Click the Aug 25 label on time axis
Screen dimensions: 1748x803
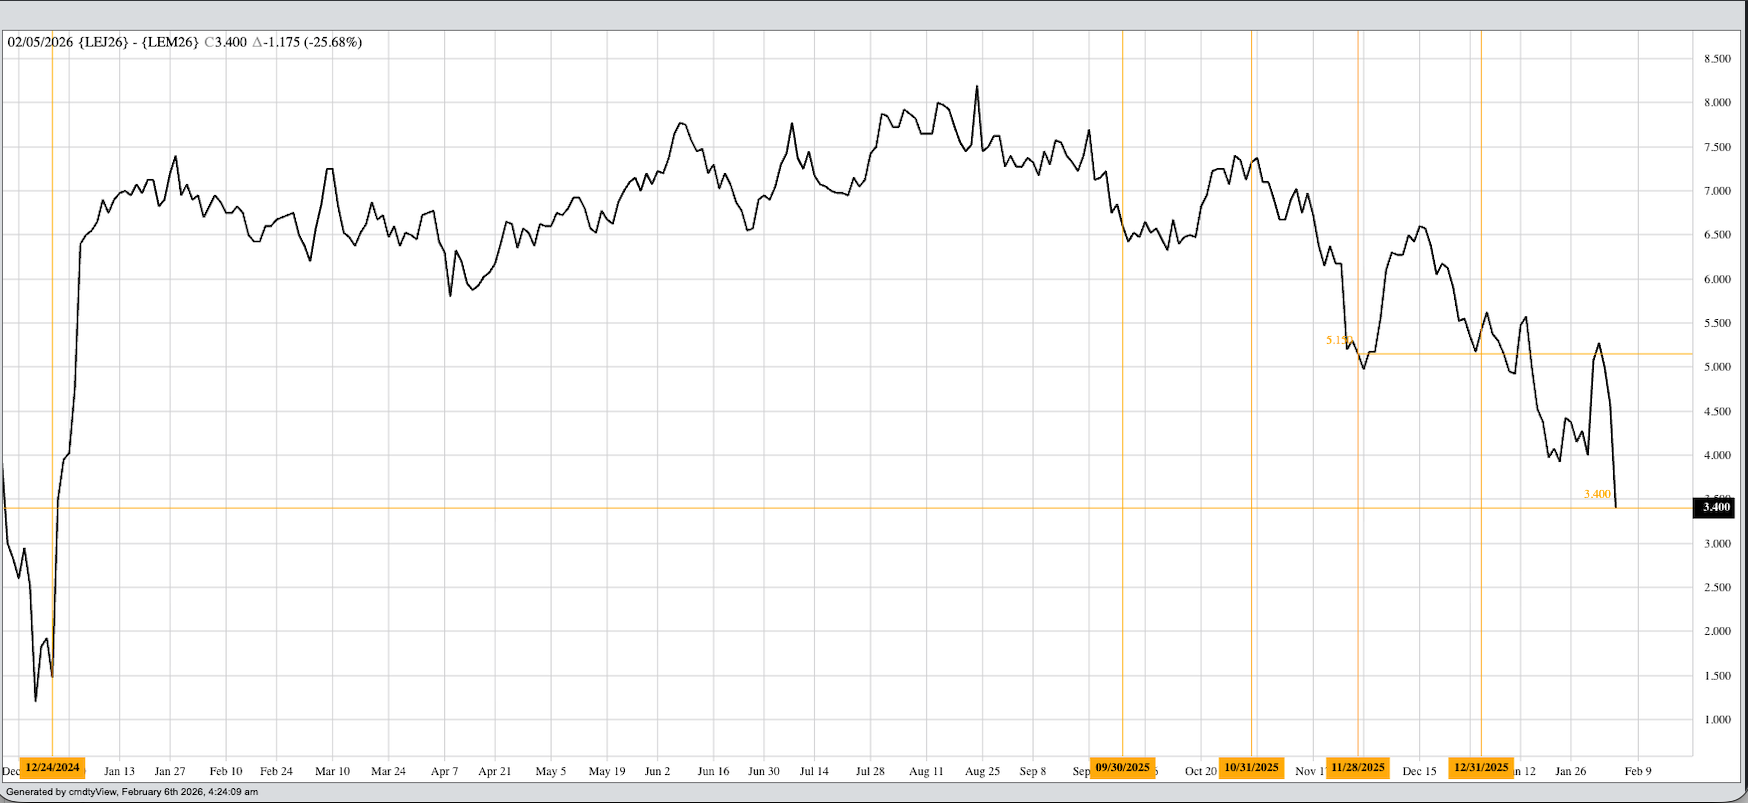tap(982, 771)
